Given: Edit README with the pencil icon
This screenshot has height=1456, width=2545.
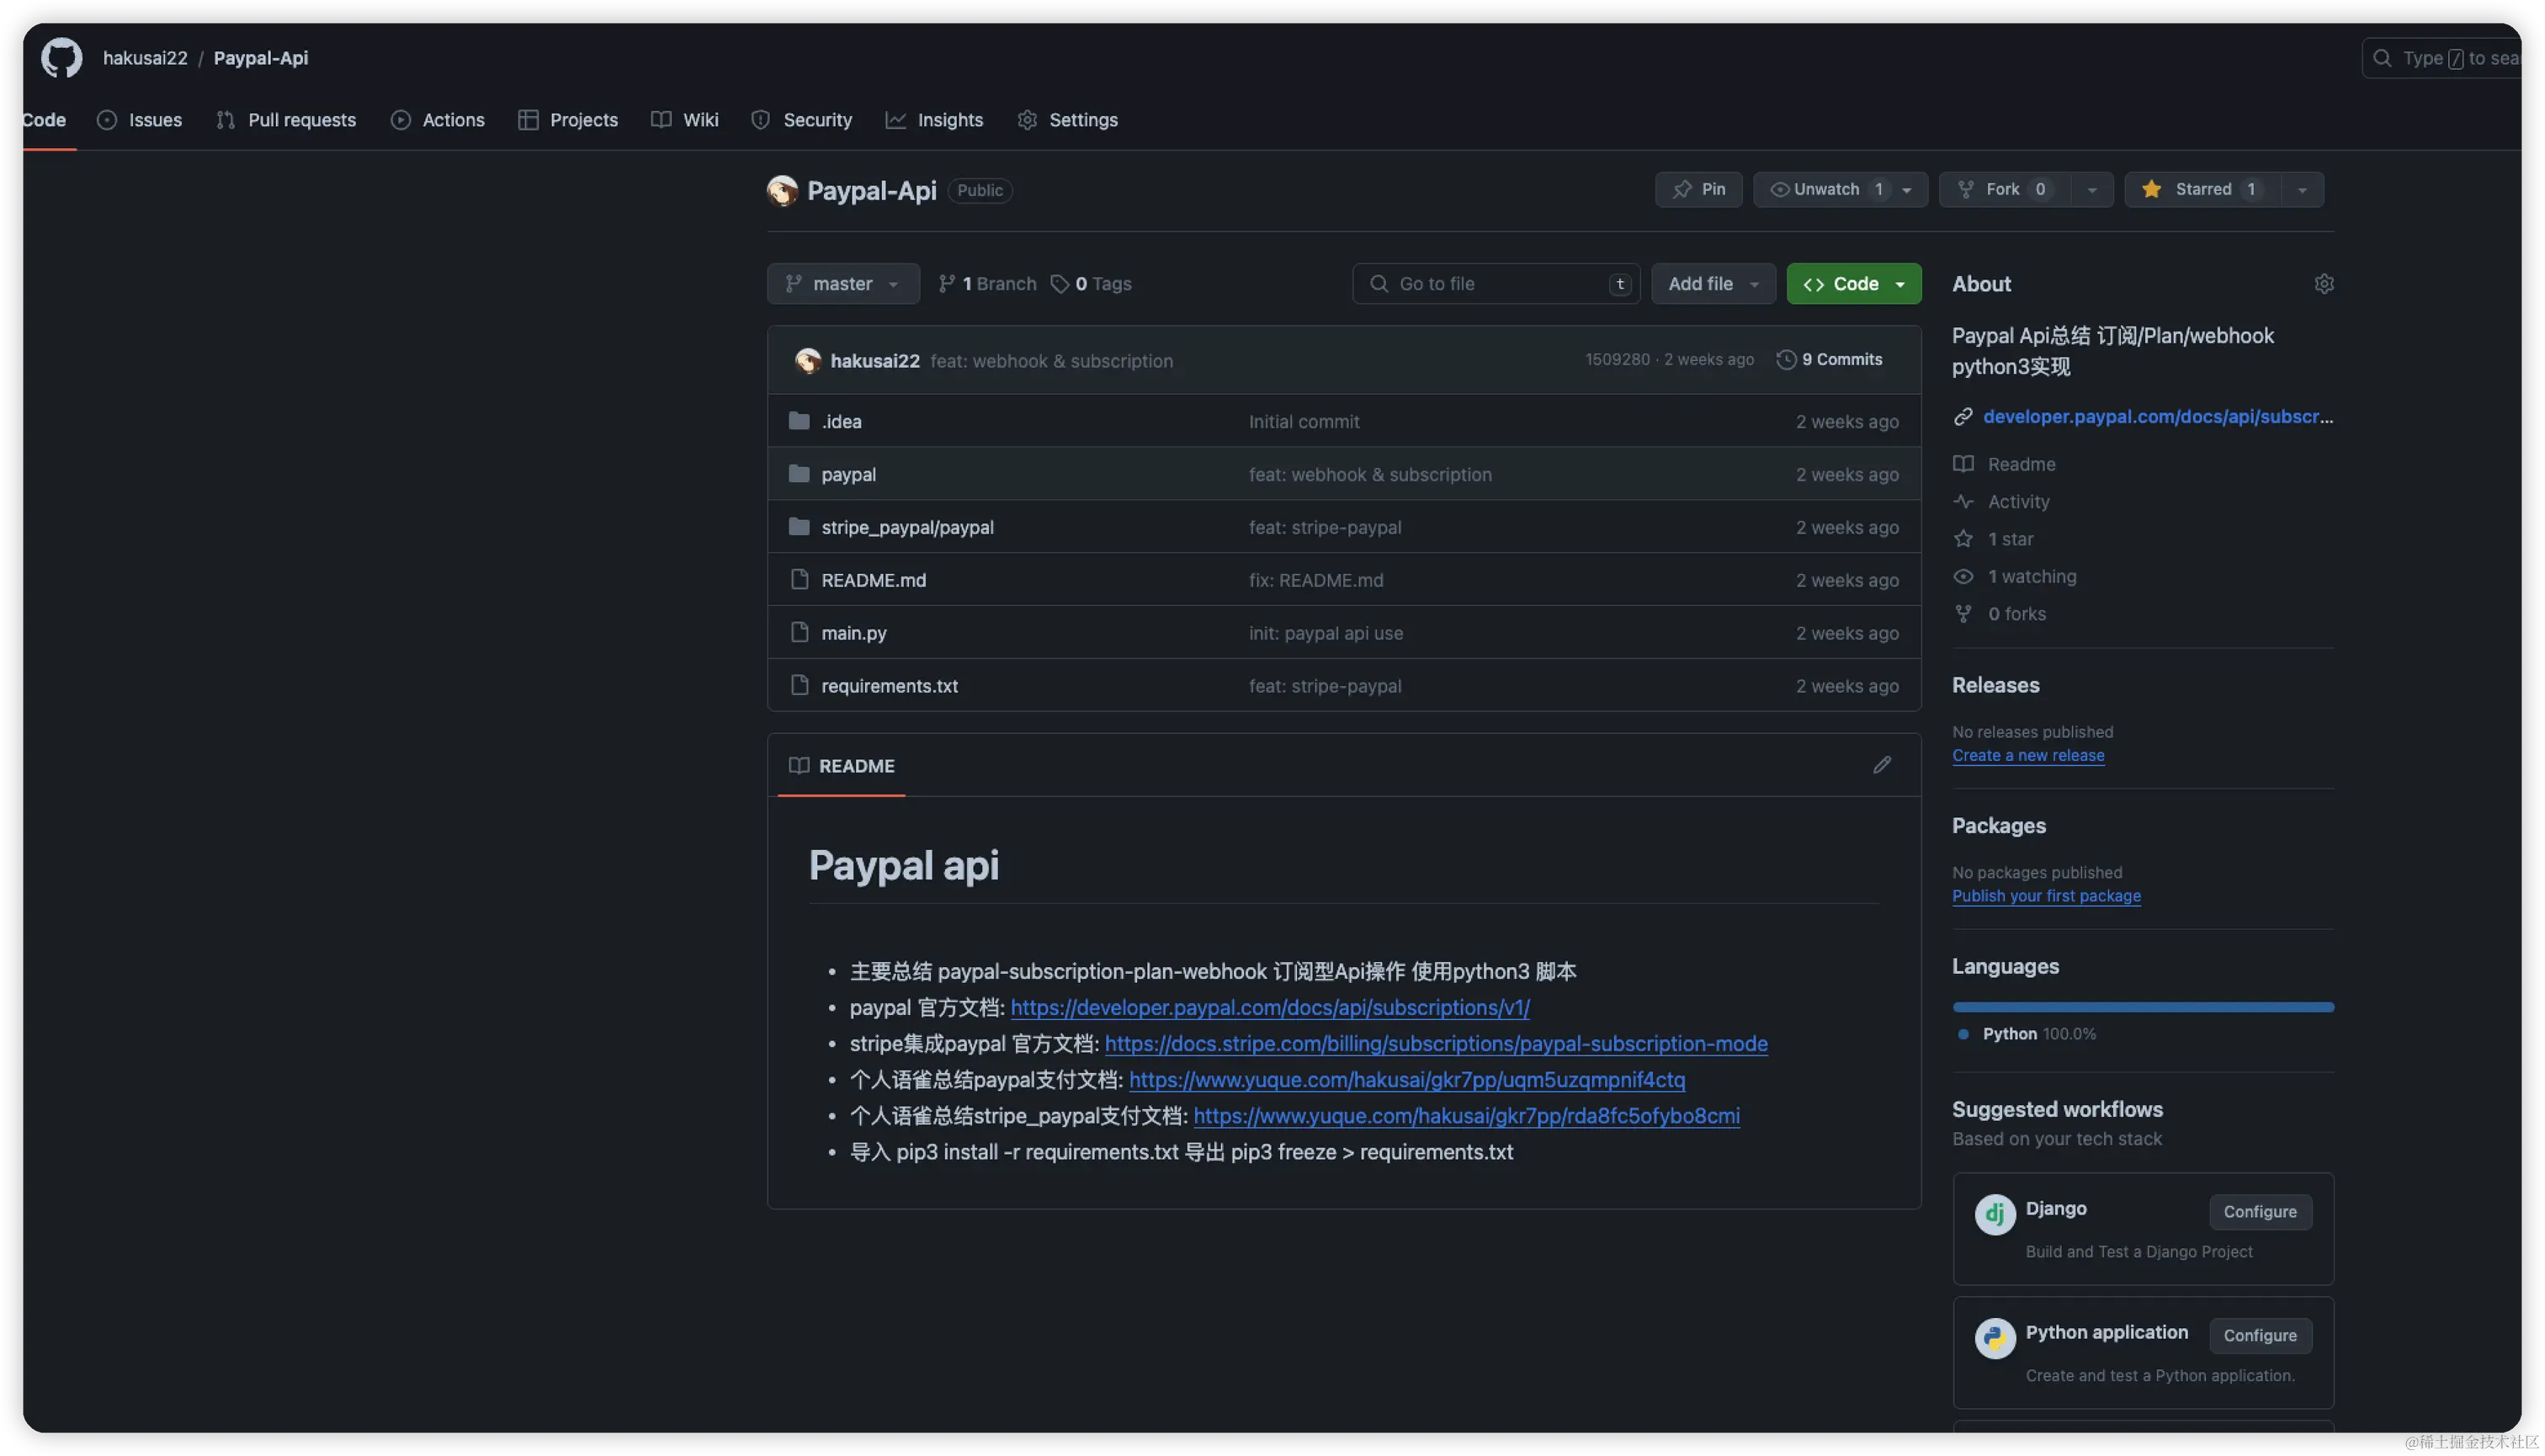Looking at the screenshot, I should coord(1881,765).
